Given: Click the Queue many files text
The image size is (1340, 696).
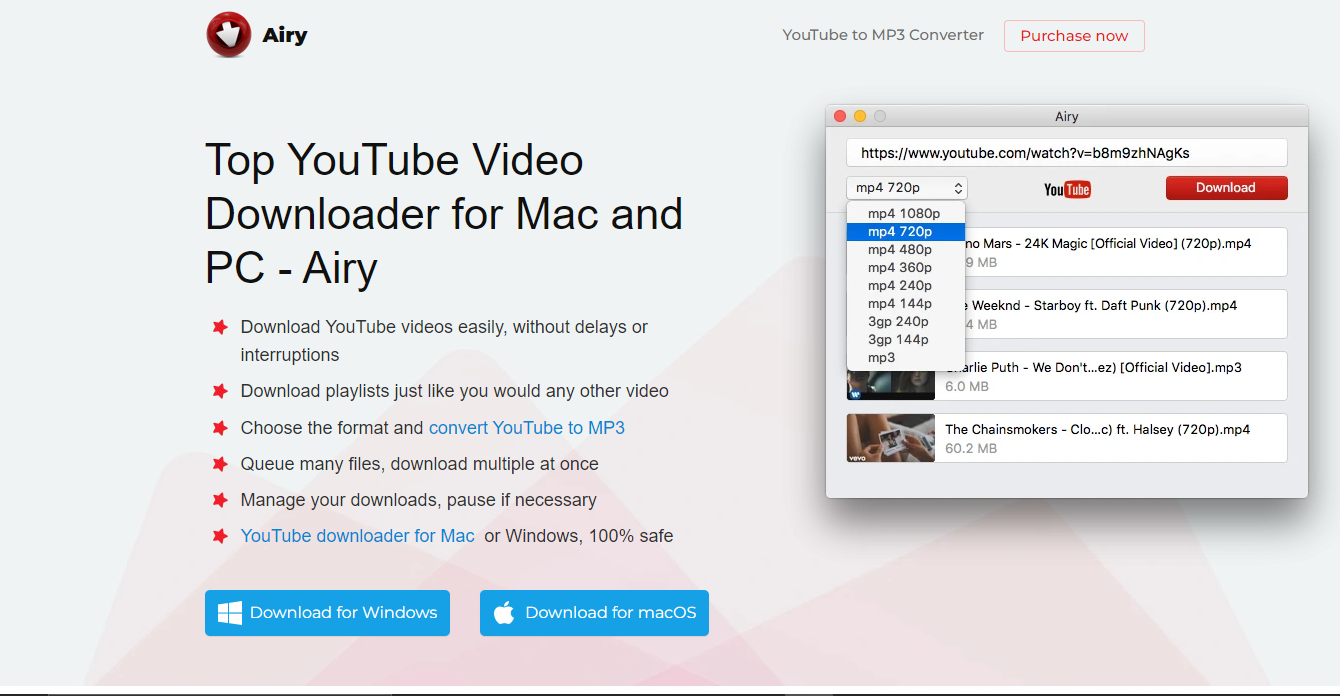Looking at the screenshot, I should [420, 464].
